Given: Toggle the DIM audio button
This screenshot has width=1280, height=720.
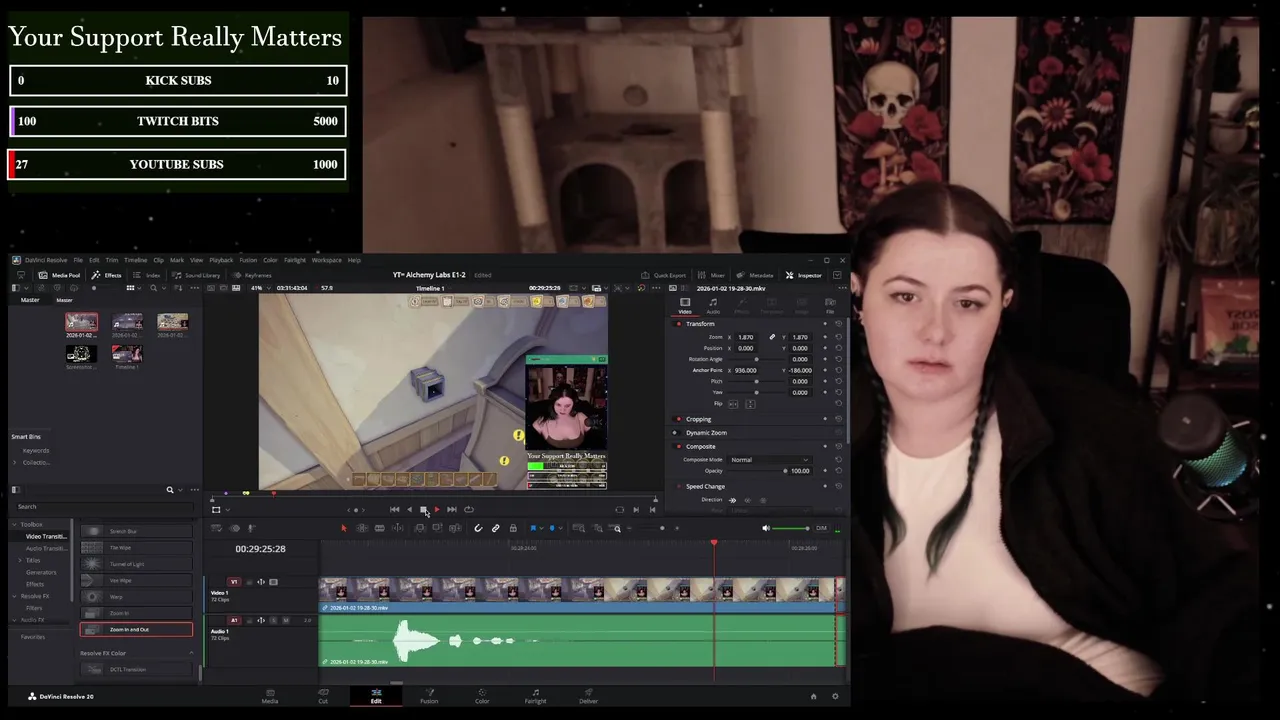Looking at the screenshot, I should point(821,528).
